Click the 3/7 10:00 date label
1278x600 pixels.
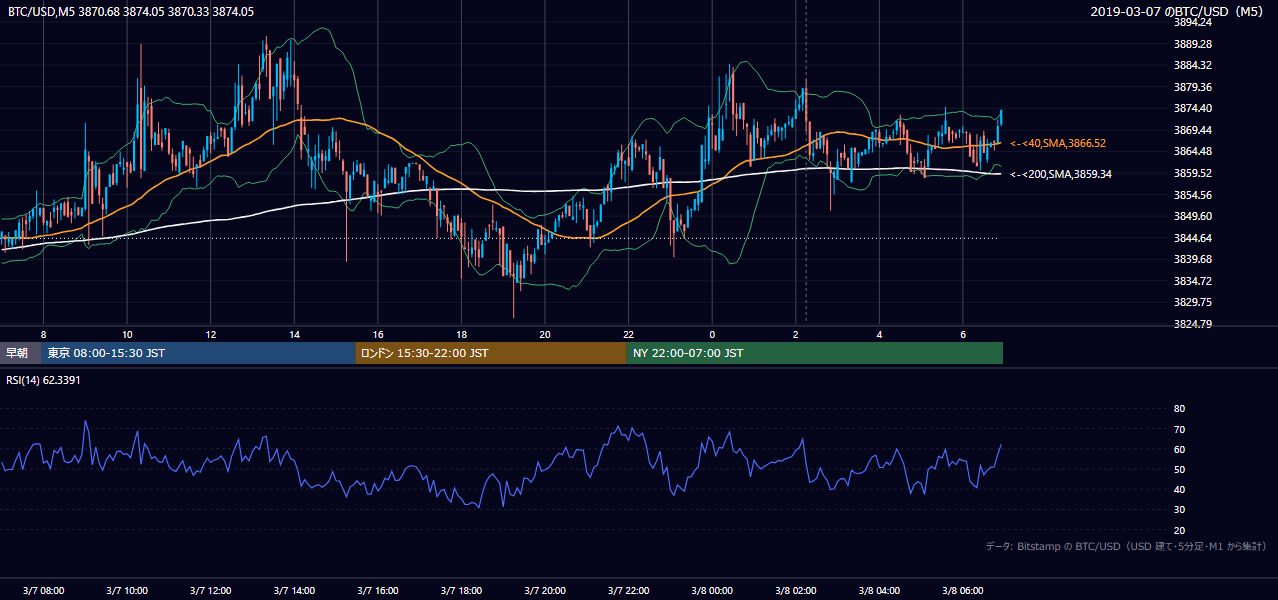(127, 591)
